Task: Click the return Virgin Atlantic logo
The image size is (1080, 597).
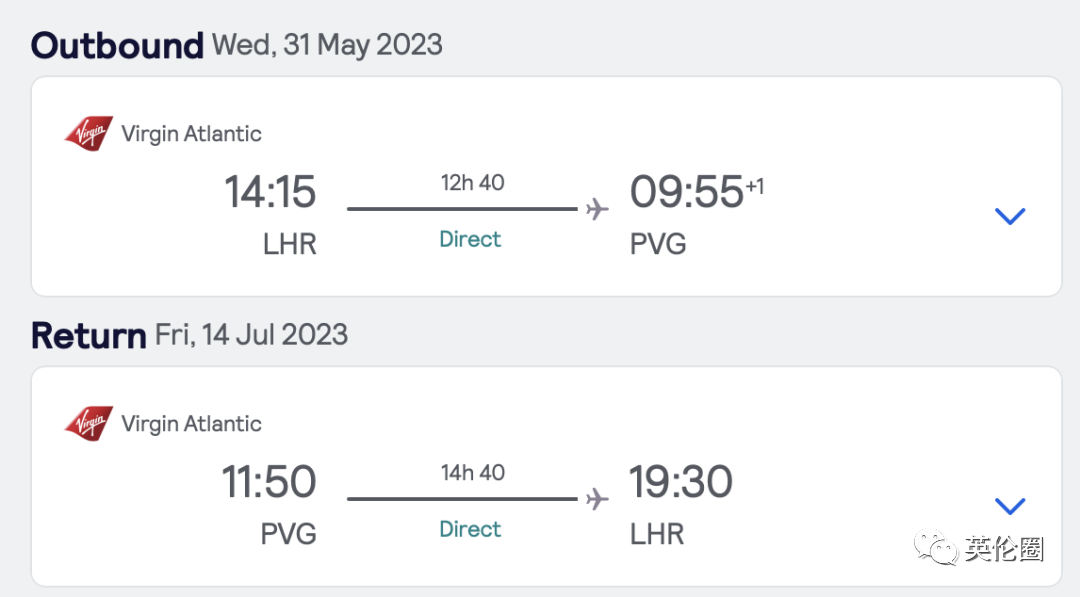Action: click(89, 424)
